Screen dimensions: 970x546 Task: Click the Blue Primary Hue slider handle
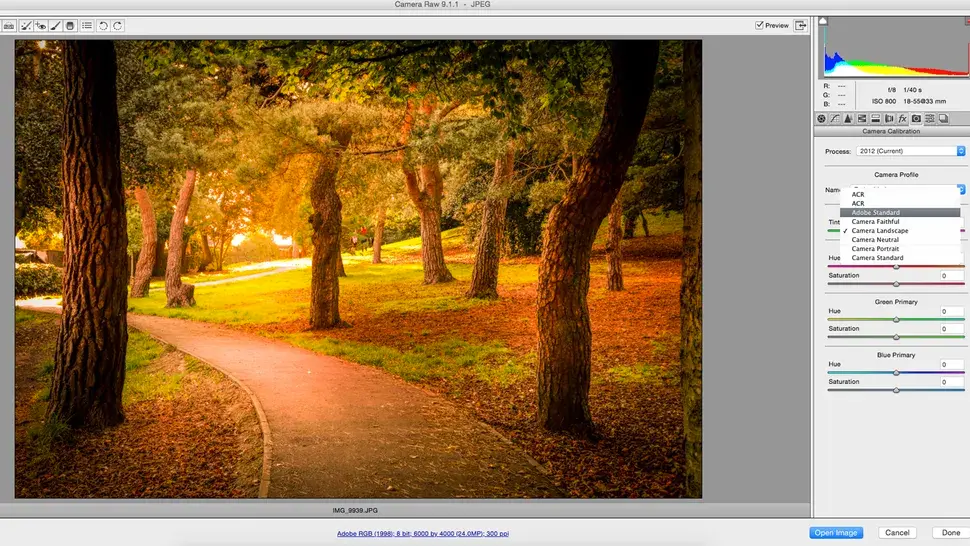pyautogui.click(x=896, y=373)
